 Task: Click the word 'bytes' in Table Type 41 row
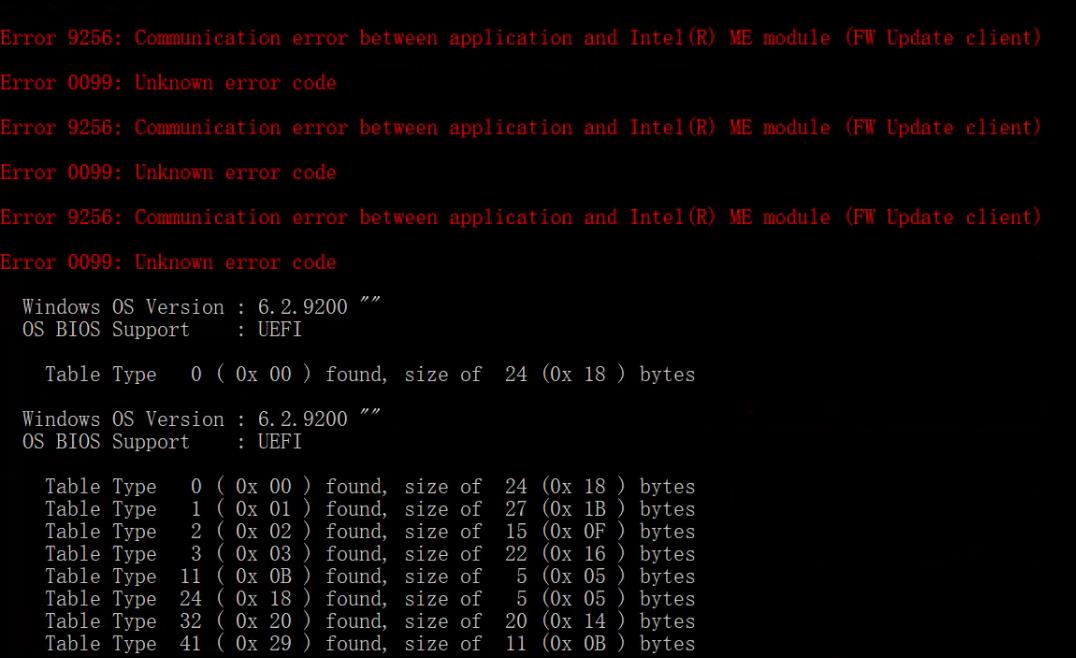tap(667, 644)
